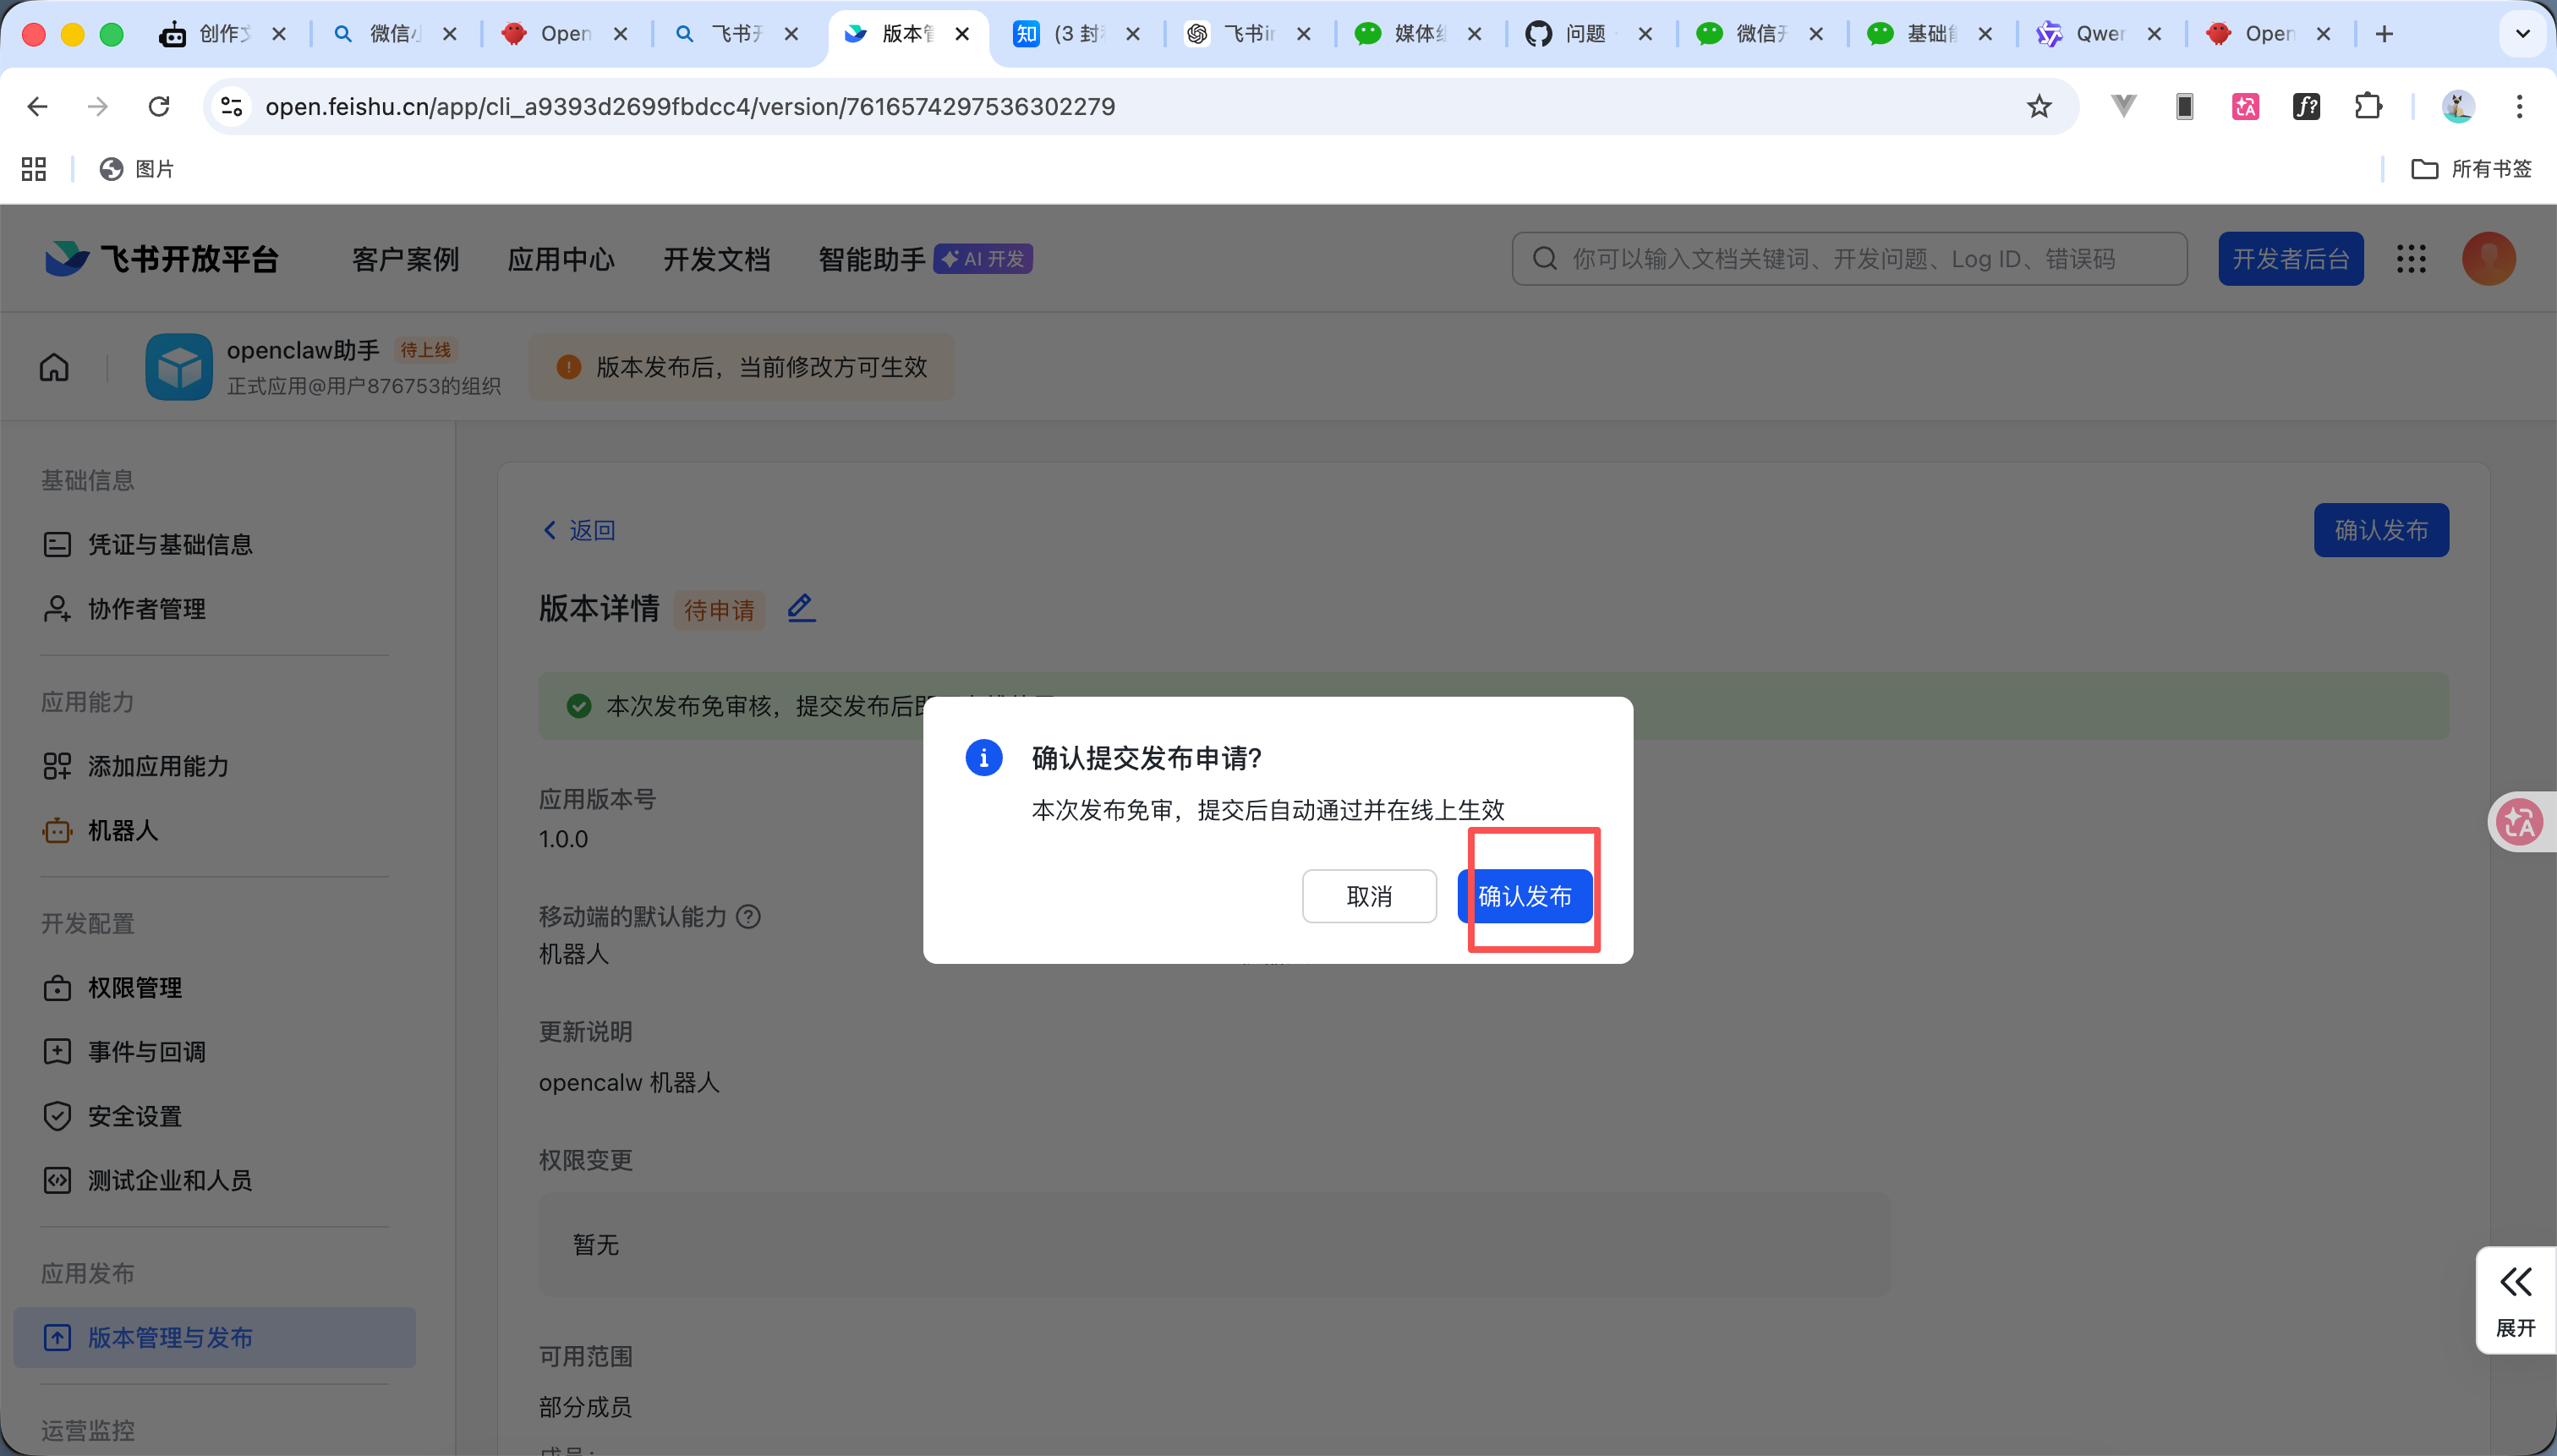Click the Feishu 飞书开放平台 logo
Screen dimensions: 2557x1456
(x=160, y=258)
